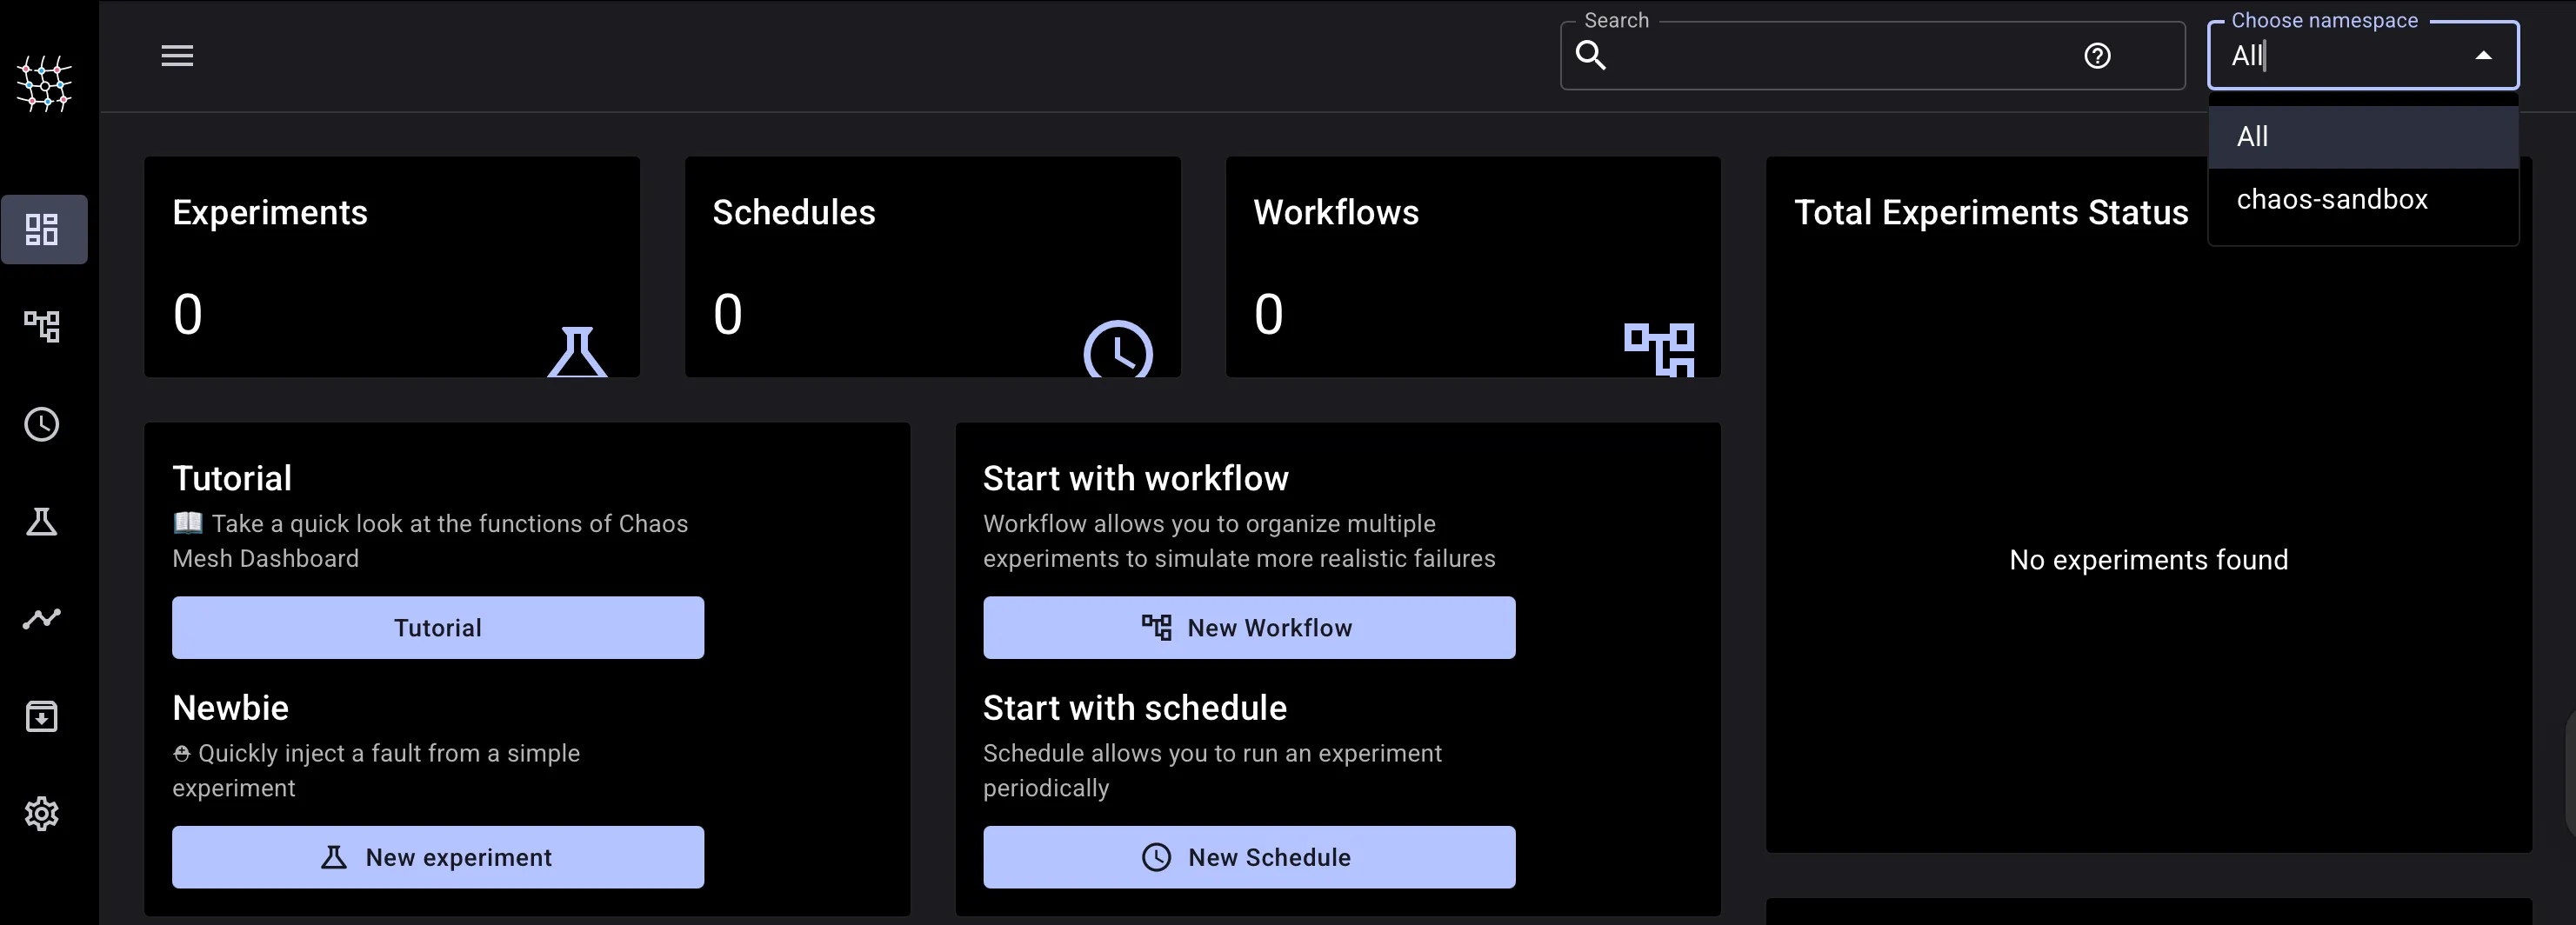Collapse the namespace dropdown arrow

tap(2483, 56)
